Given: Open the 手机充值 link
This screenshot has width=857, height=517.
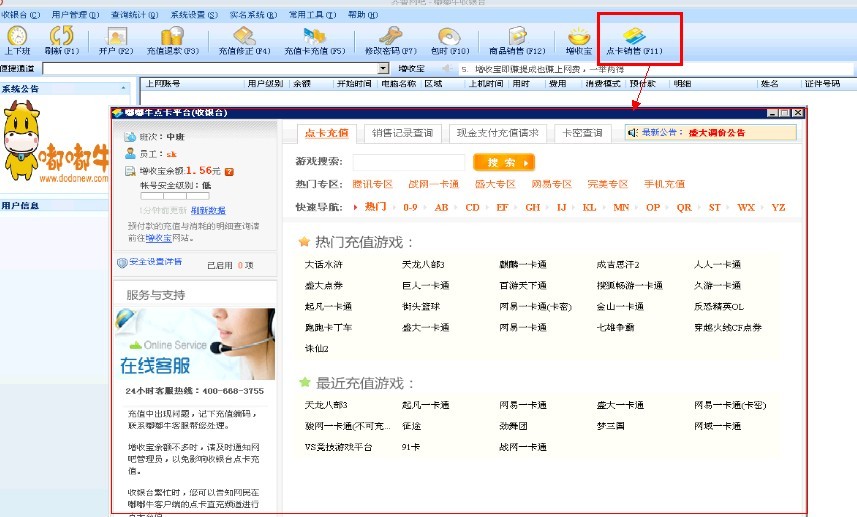Looking at the screenshot, I should tap(664, 184).
